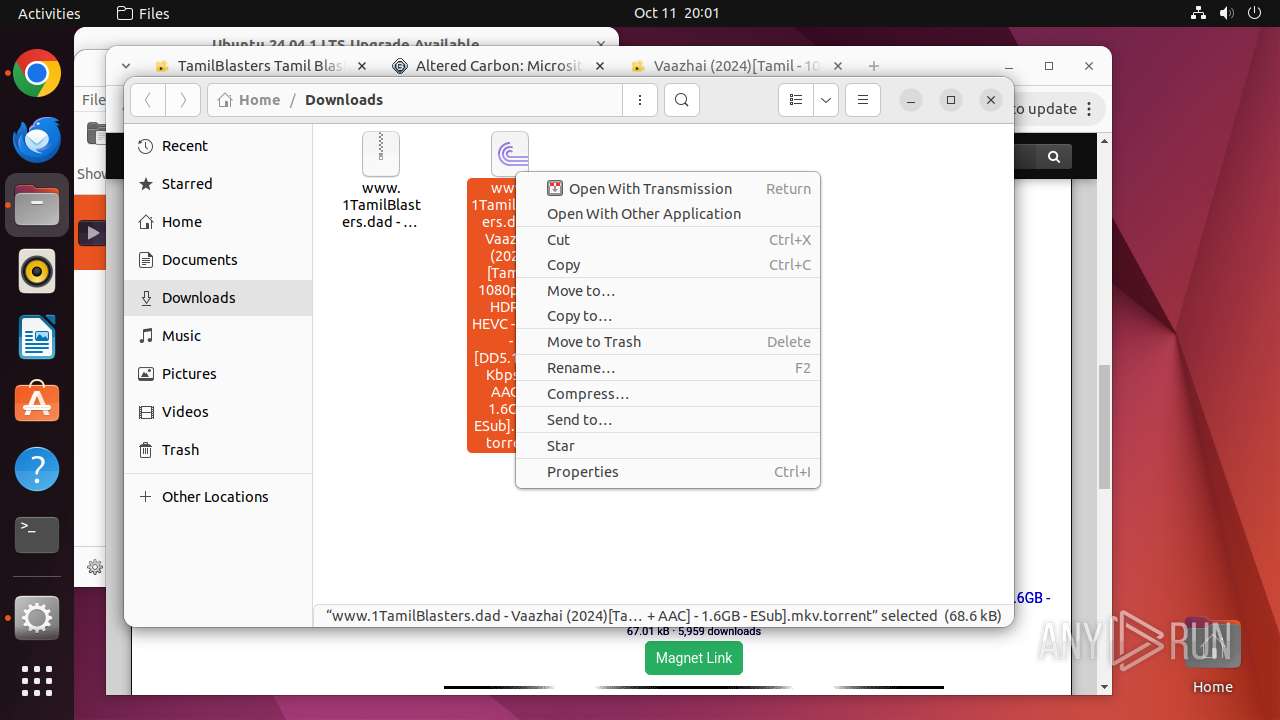Click the search icon in Files
The image size is (1280, 720).
(x=682, y=100)
